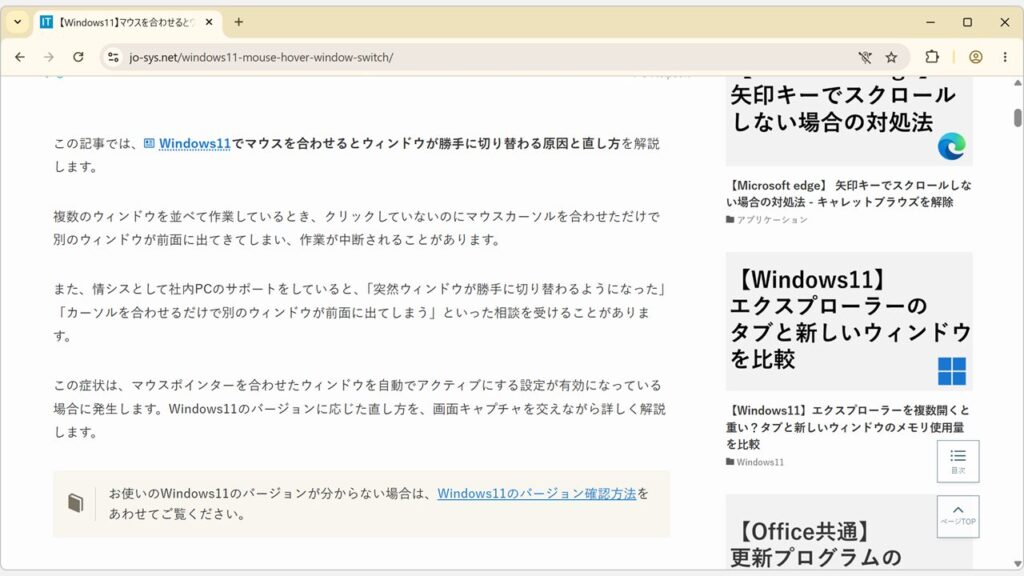This screenshot has height=576, width=1024.
Task: Go back to the previous page
Action: tap(20, 57)
